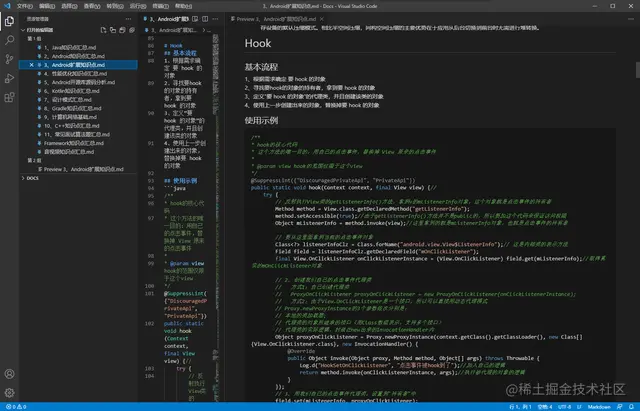640x411 pixels.
Task: Expand the breadcrumb chevron after the file name
Action: [x=204, y=30]
